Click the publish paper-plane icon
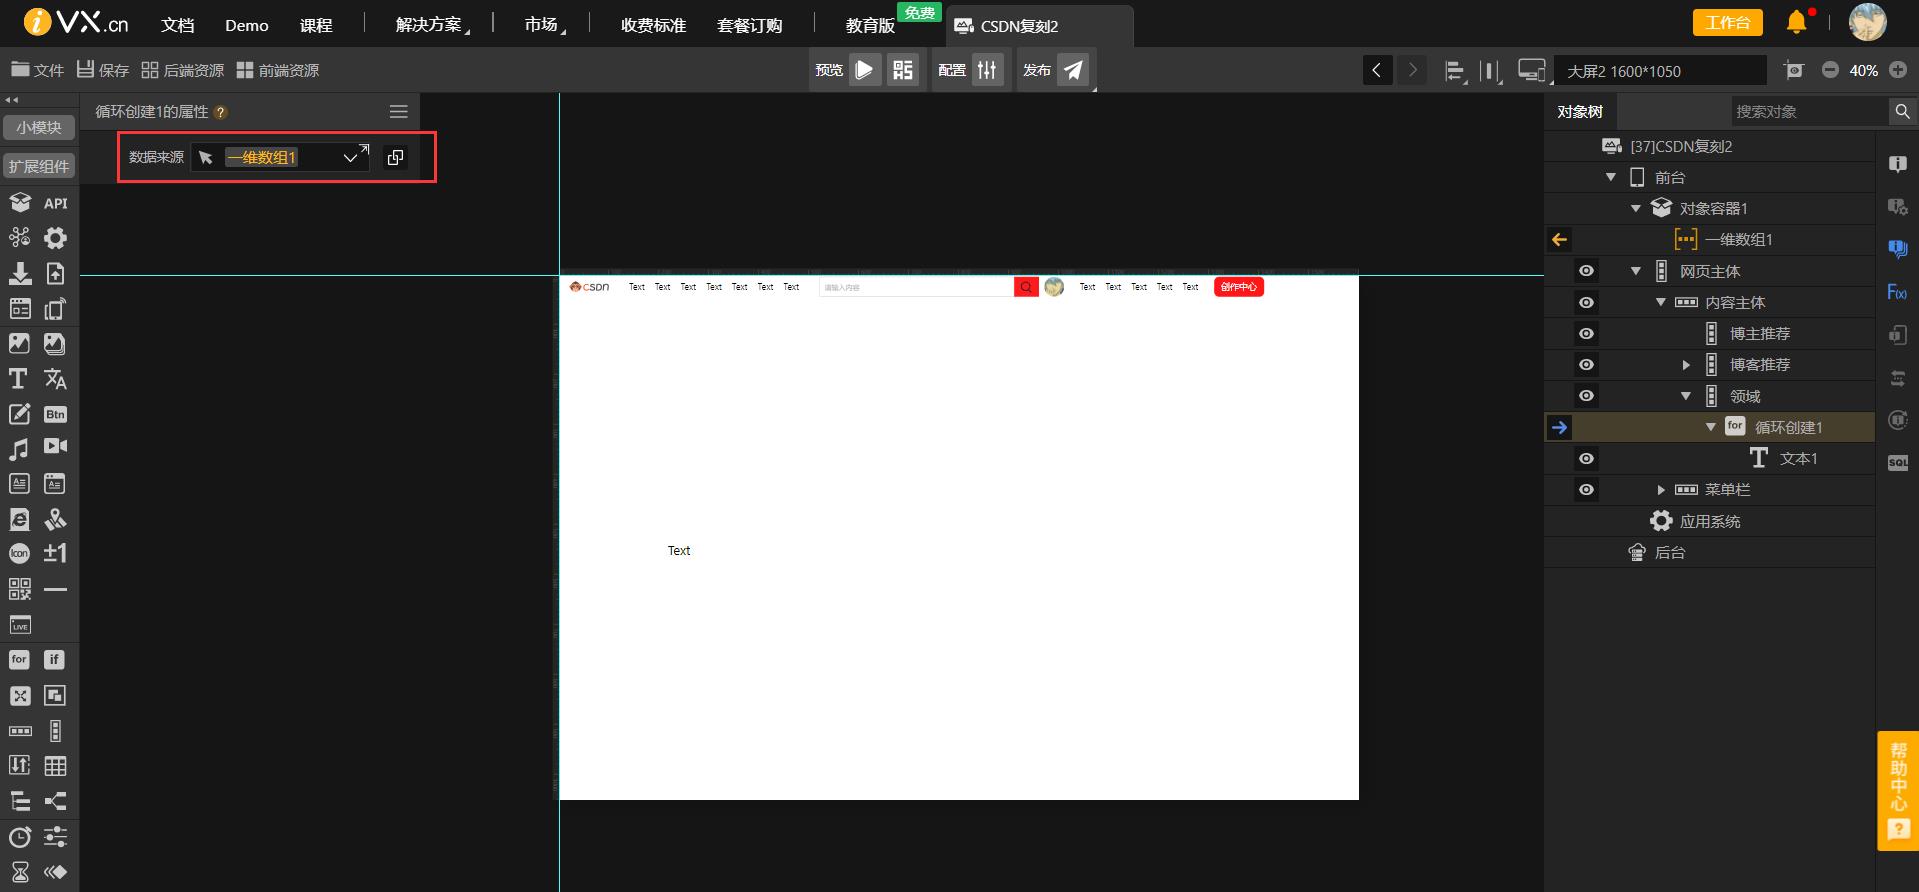 point(1073,70)
